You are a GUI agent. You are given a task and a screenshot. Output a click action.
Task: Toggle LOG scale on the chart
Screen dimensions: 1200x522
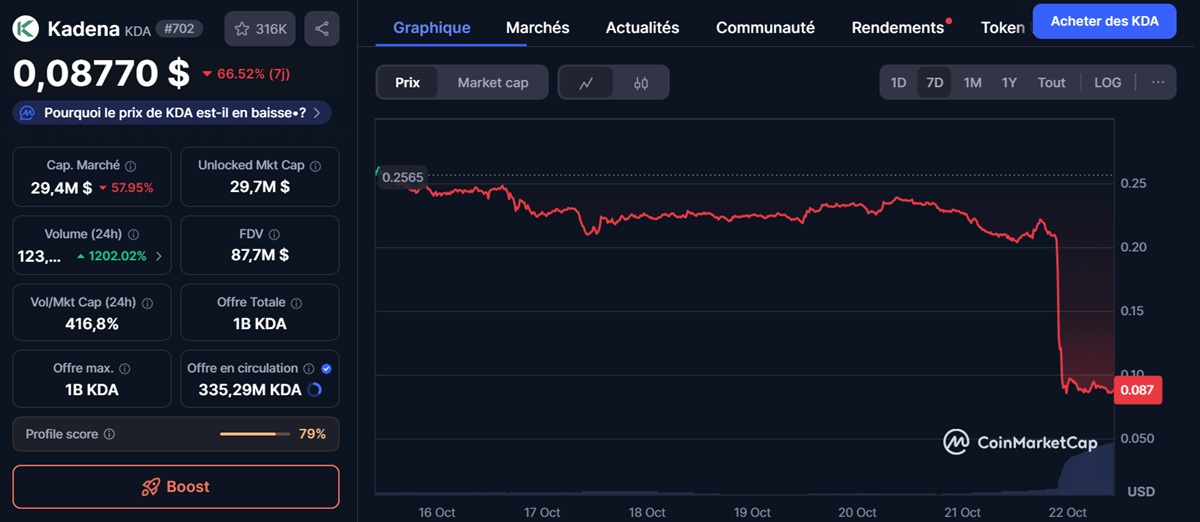click(1107, 83)
